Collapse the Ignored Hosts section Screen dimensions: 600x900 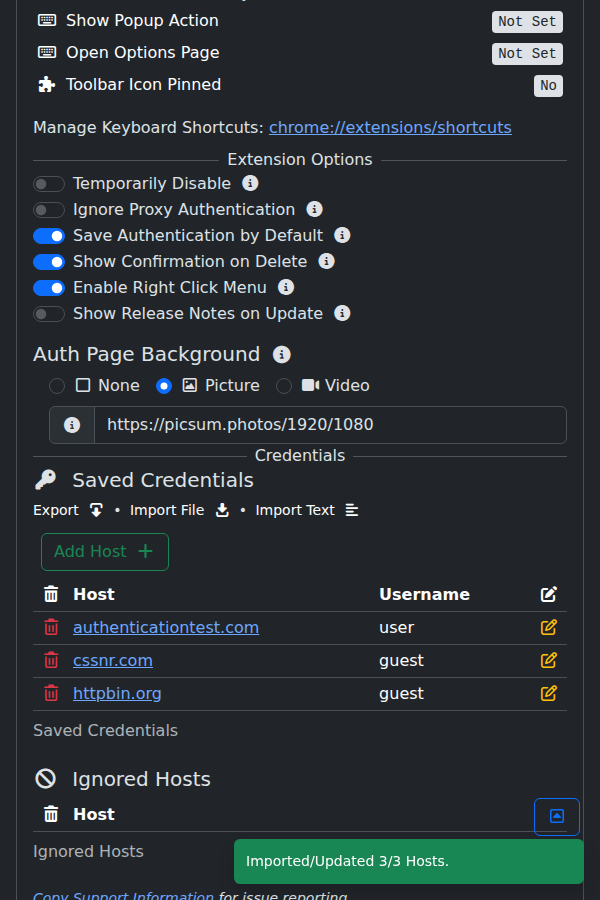[x=556, y=816]
